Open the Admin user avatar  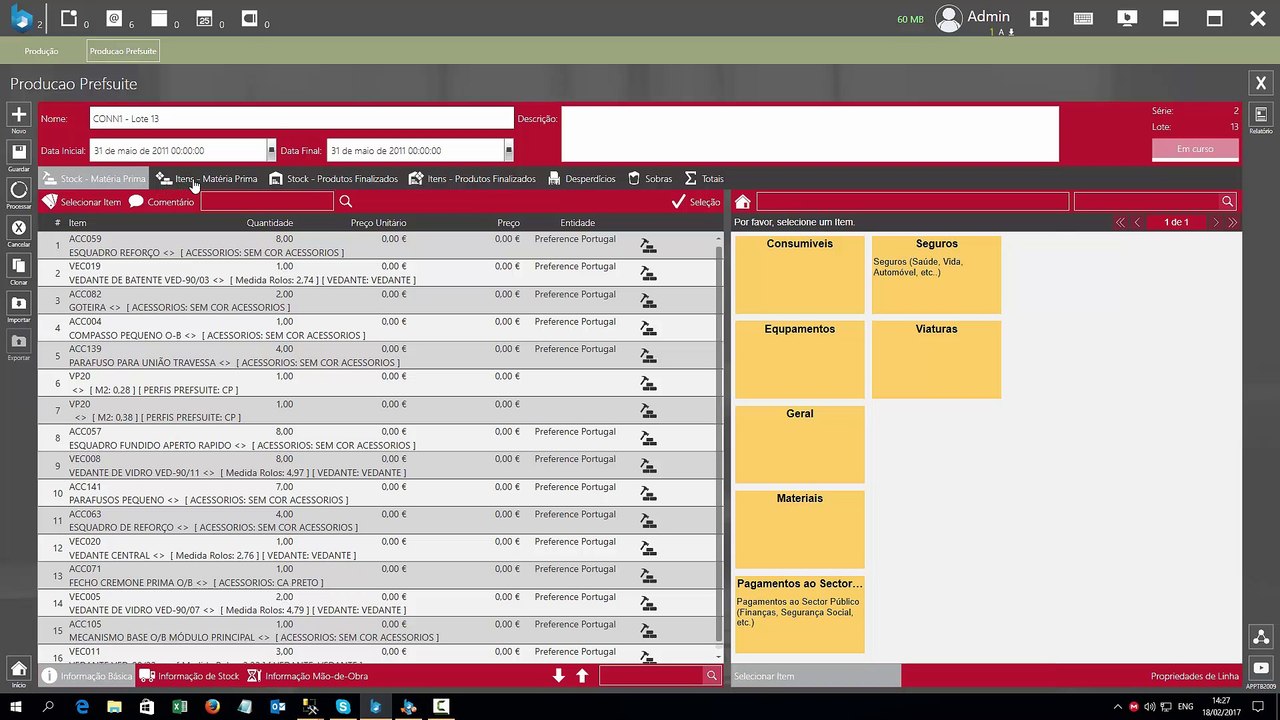(948, 18)
